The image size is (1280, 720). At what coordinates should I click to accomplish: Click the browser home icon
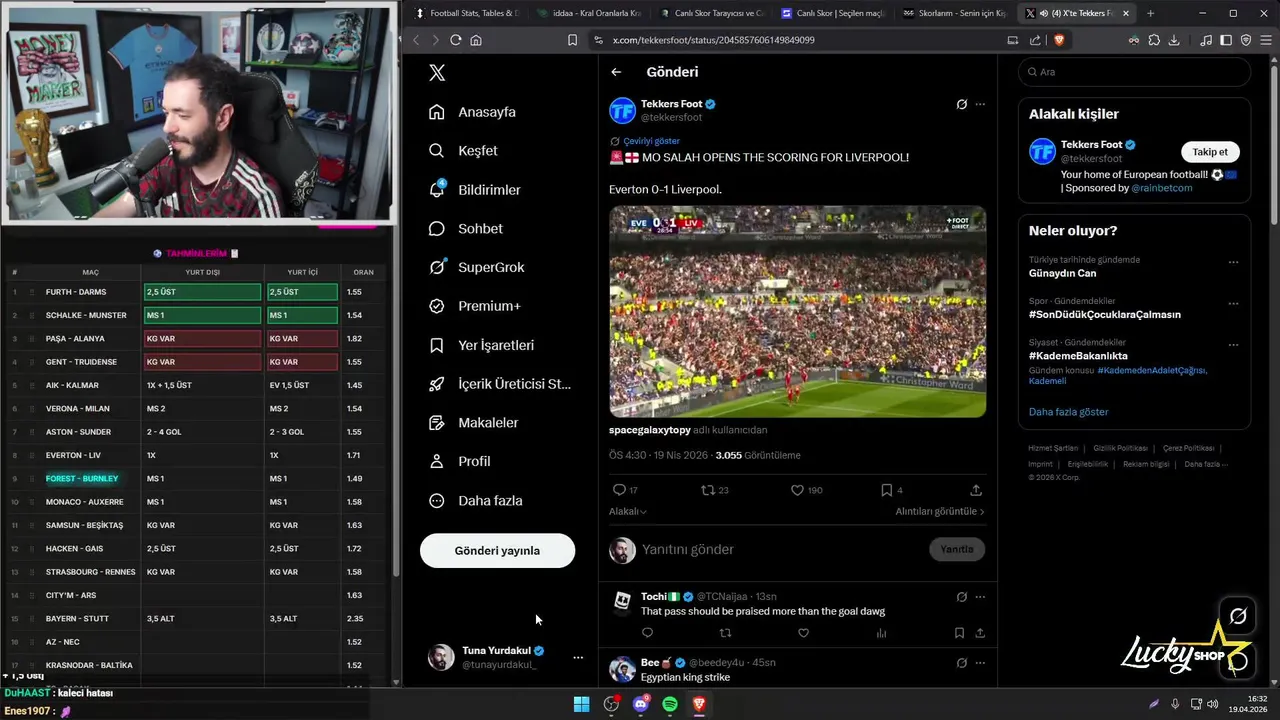click(x=476, y=40)
